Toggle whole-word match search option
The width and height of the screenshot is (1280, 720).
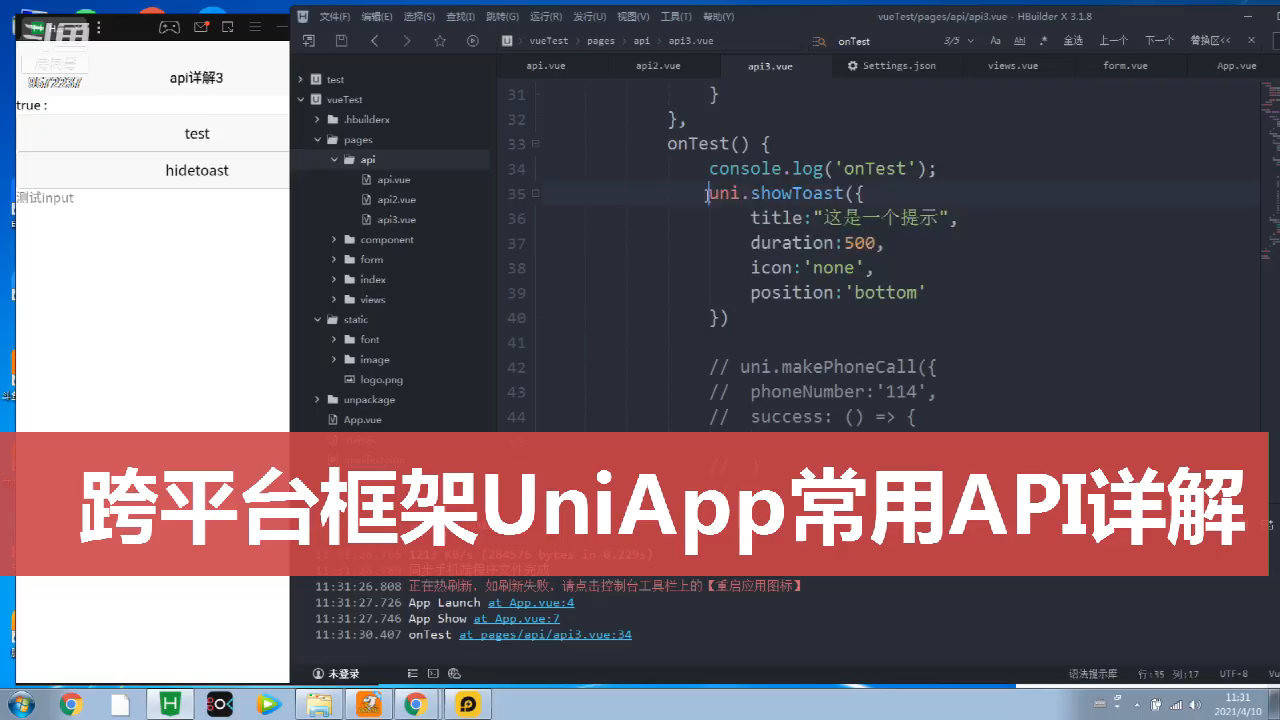coord(1020,41)
